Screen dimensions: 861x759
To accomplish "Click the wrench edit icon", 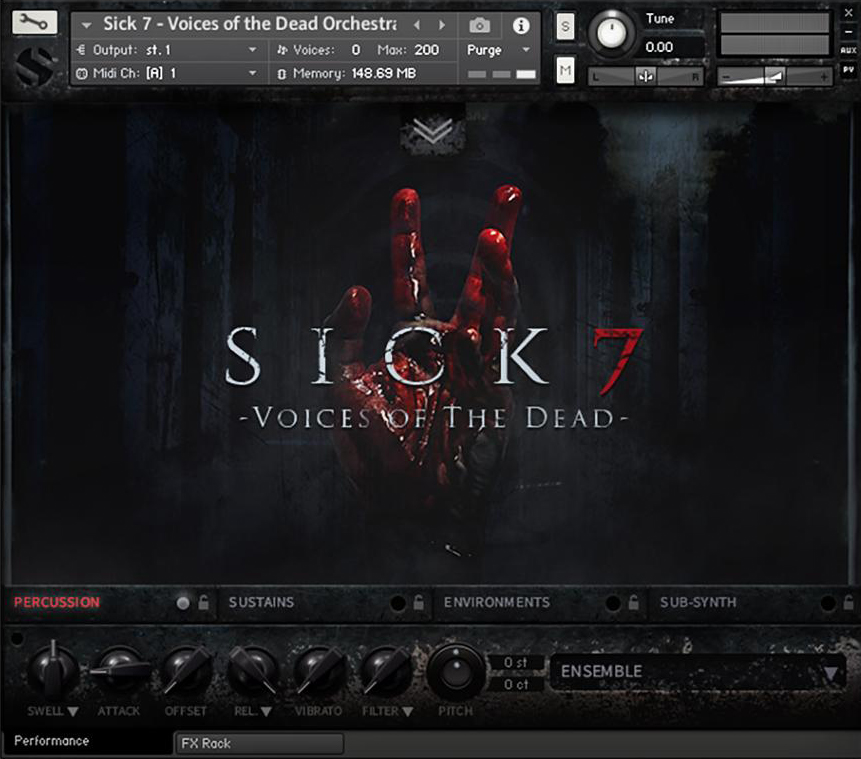I will click(x=33, y=20).
